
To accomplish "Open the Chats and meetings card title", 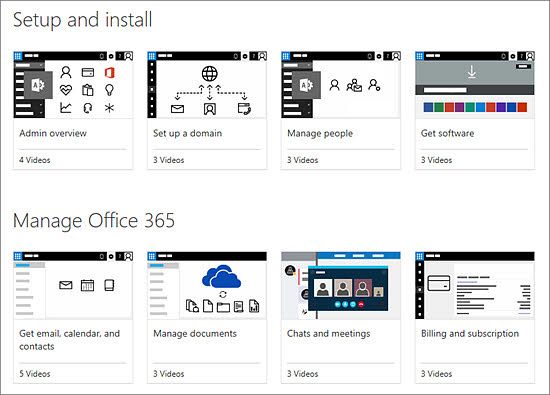I will point(328,334).
